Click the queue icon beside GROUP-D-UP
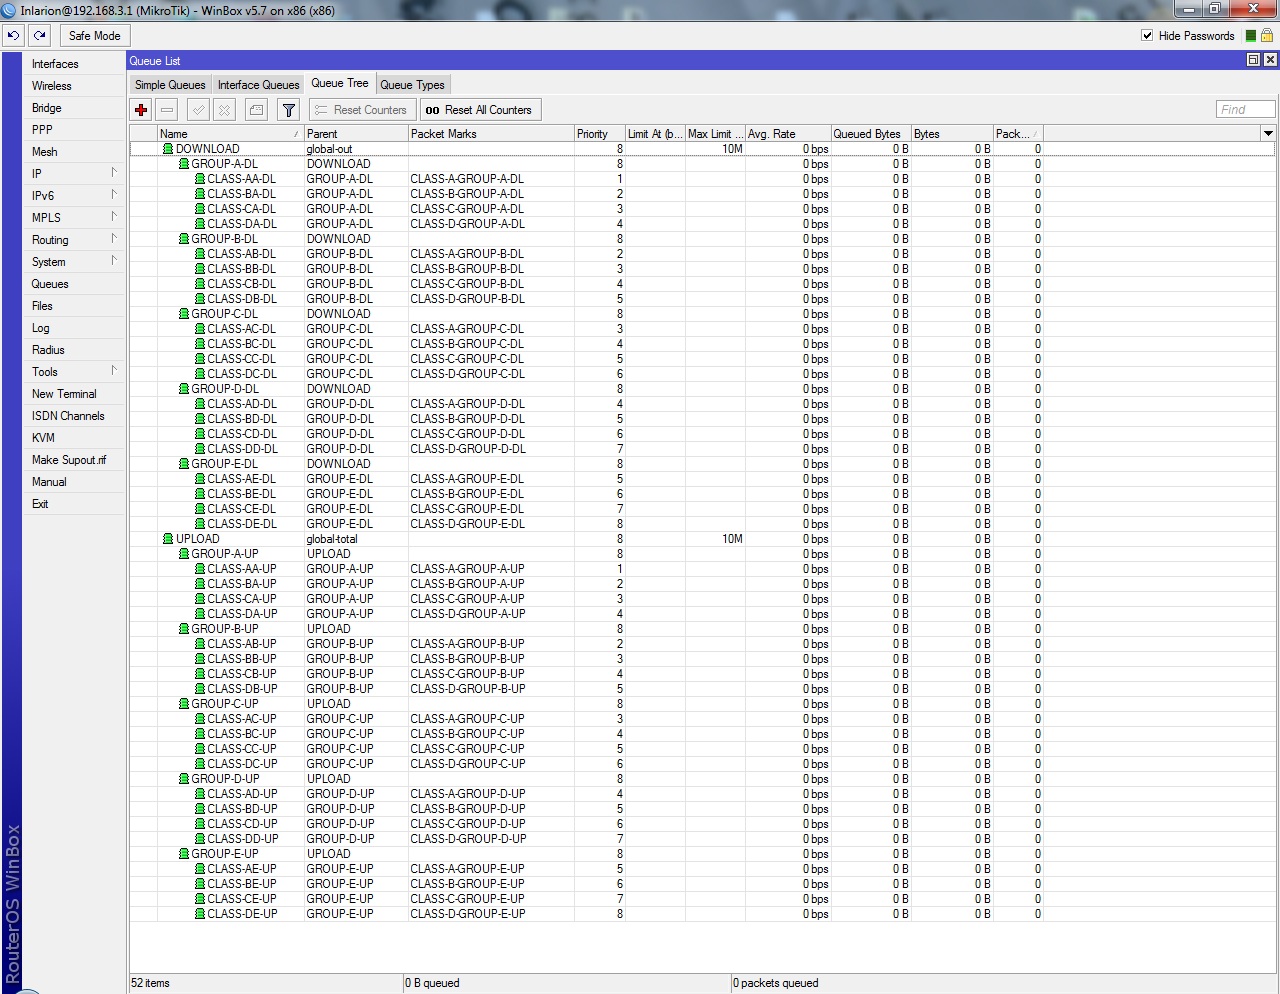Viewport: 1280px width, 994px height. coord(184,779)
